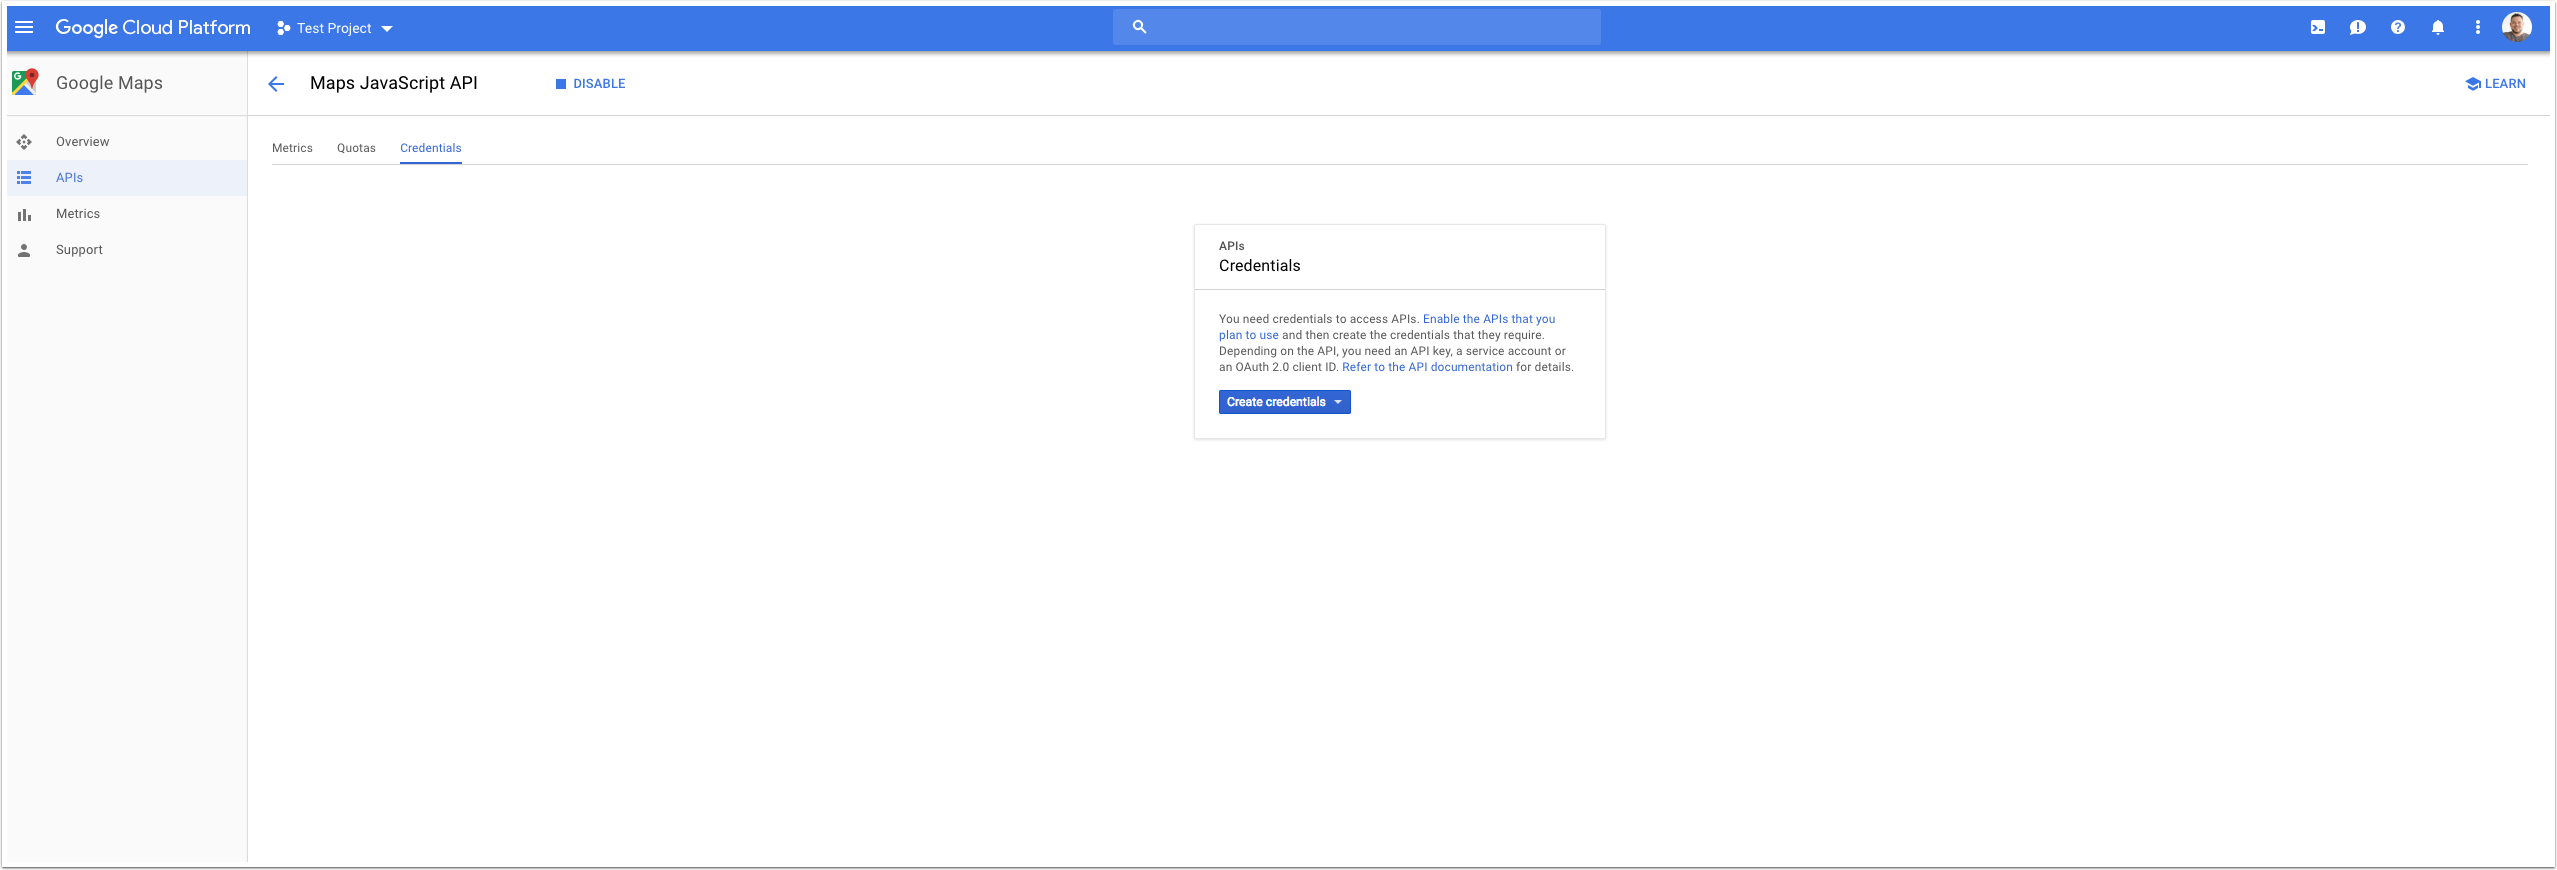Open the hamburger navigation menu

tap(24, 28)
